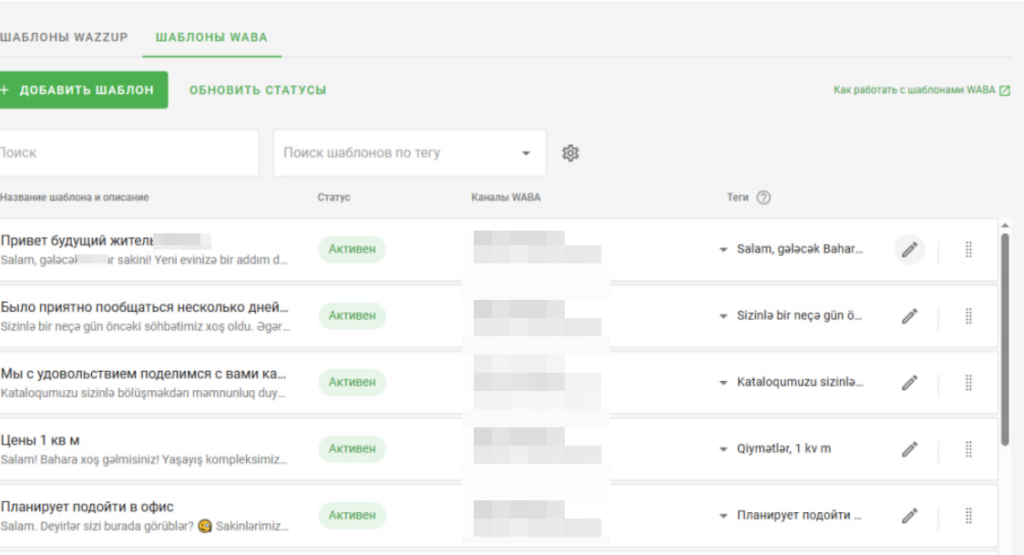This screenshot has height=555, width=1024.
Task: Open 'Поиск шаблонов по тегу' dropdown
Action: [x=526, y=154]
